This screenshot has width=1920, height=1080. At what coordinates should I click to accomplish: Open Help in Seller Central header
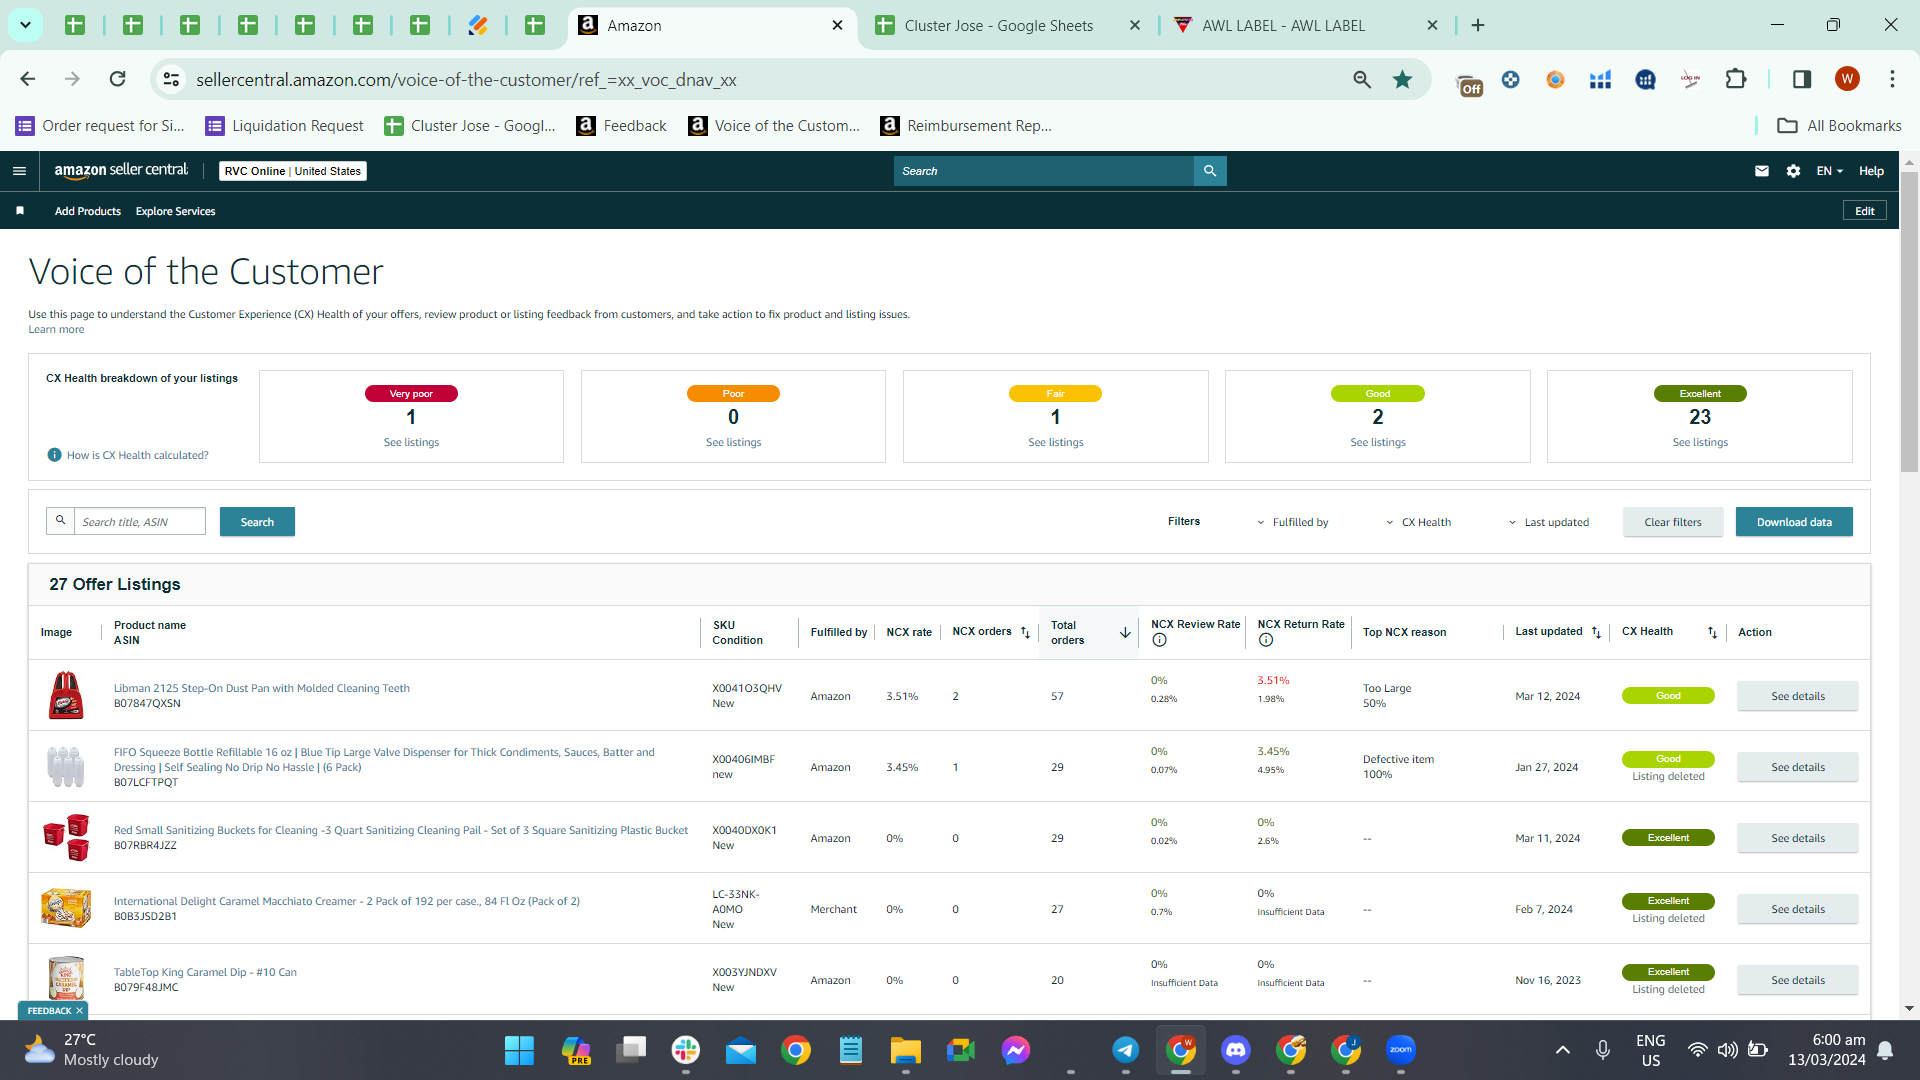1871,171
